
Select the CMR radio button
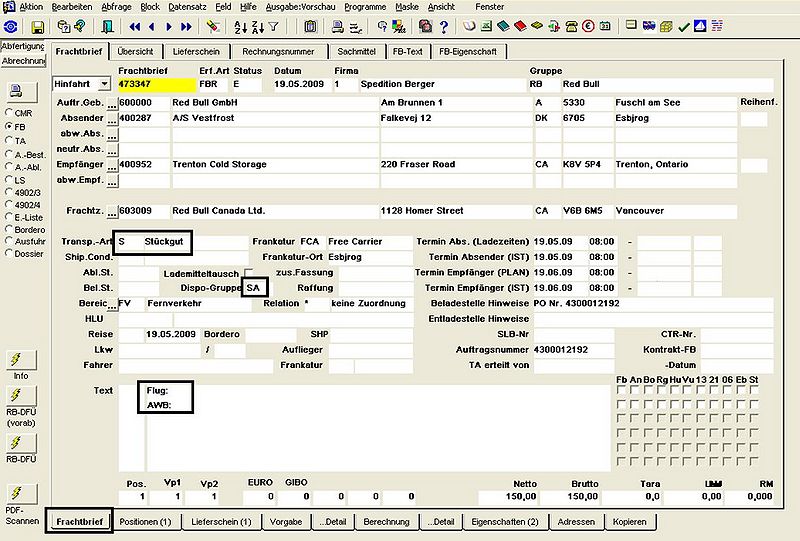tap(9, 112)
